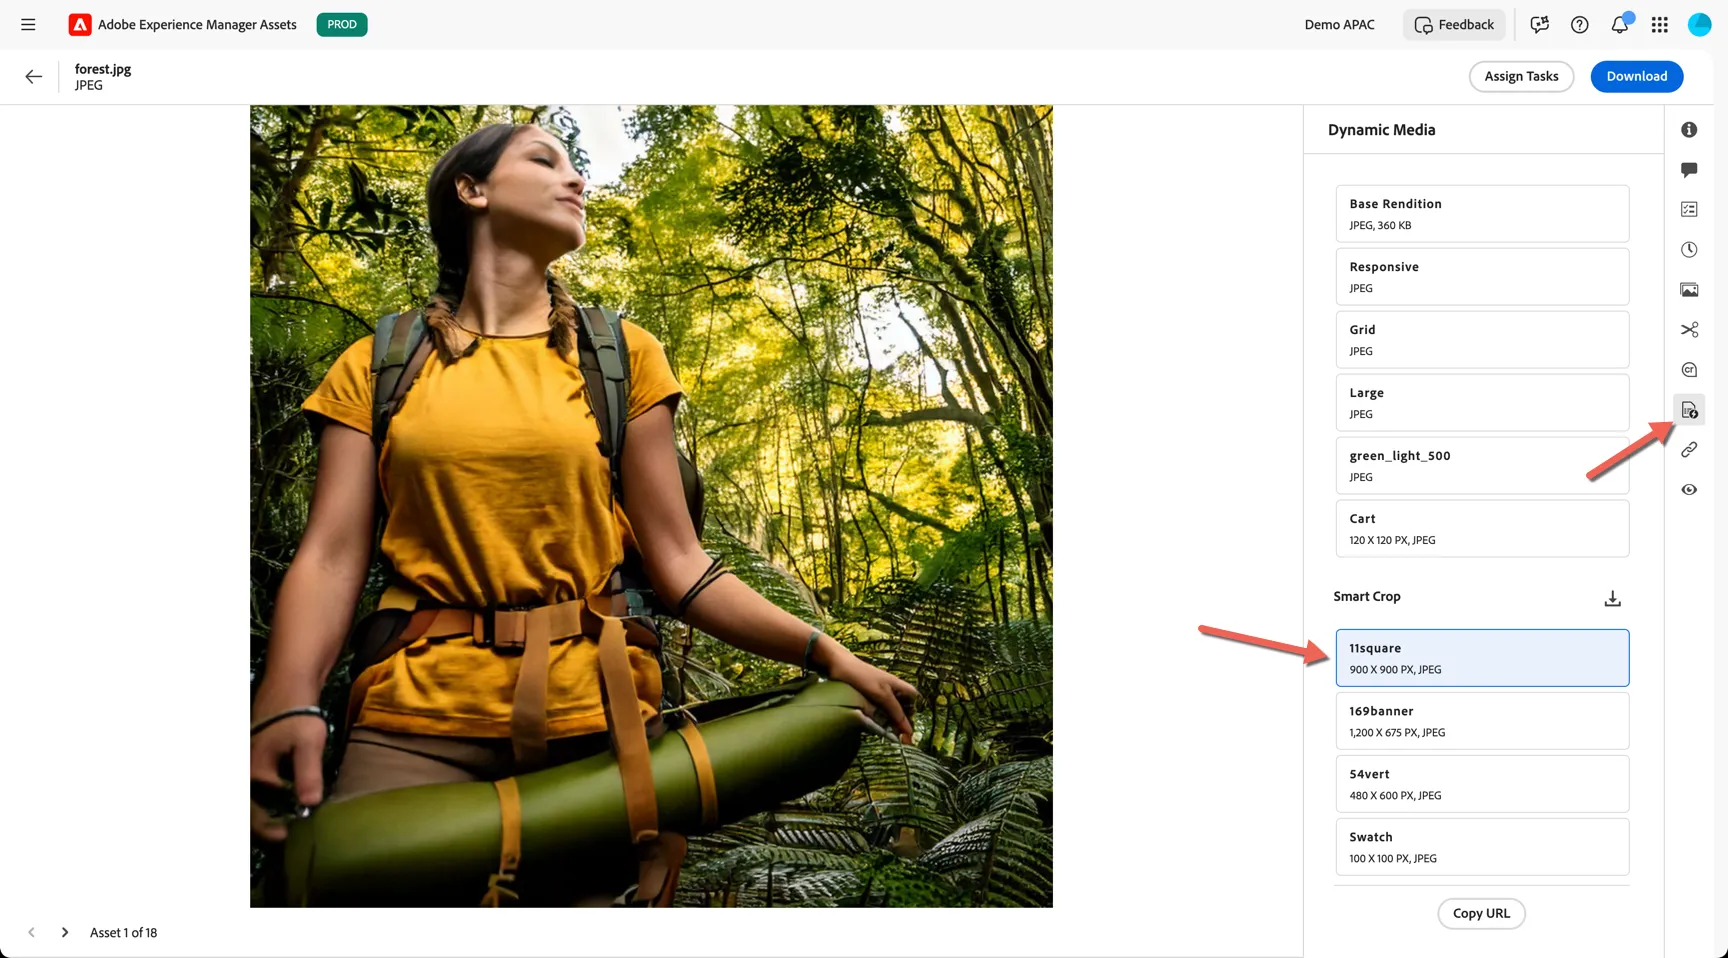The height and width of the screenshot is (958, 1728).
Task: Open the Help question mark icon
Action: point(1580,25)
